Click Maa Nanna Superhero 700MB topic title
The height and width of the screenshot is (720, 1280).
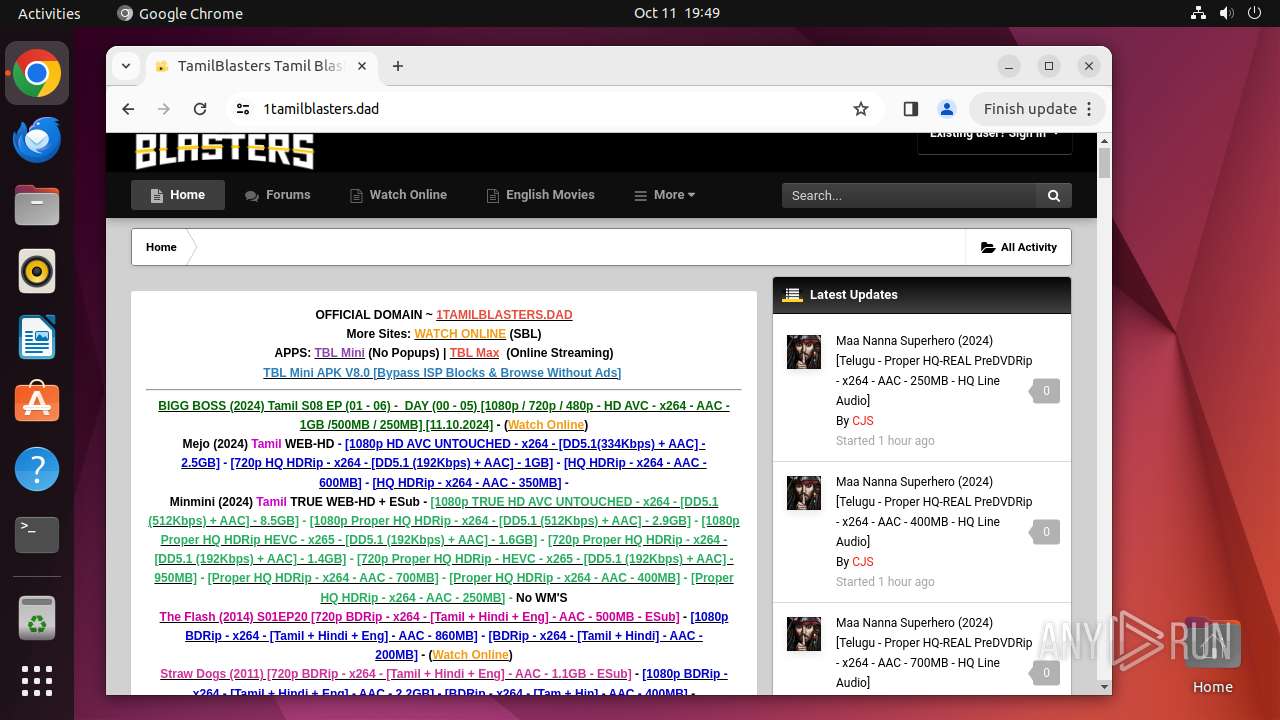[x=934, y=653]
